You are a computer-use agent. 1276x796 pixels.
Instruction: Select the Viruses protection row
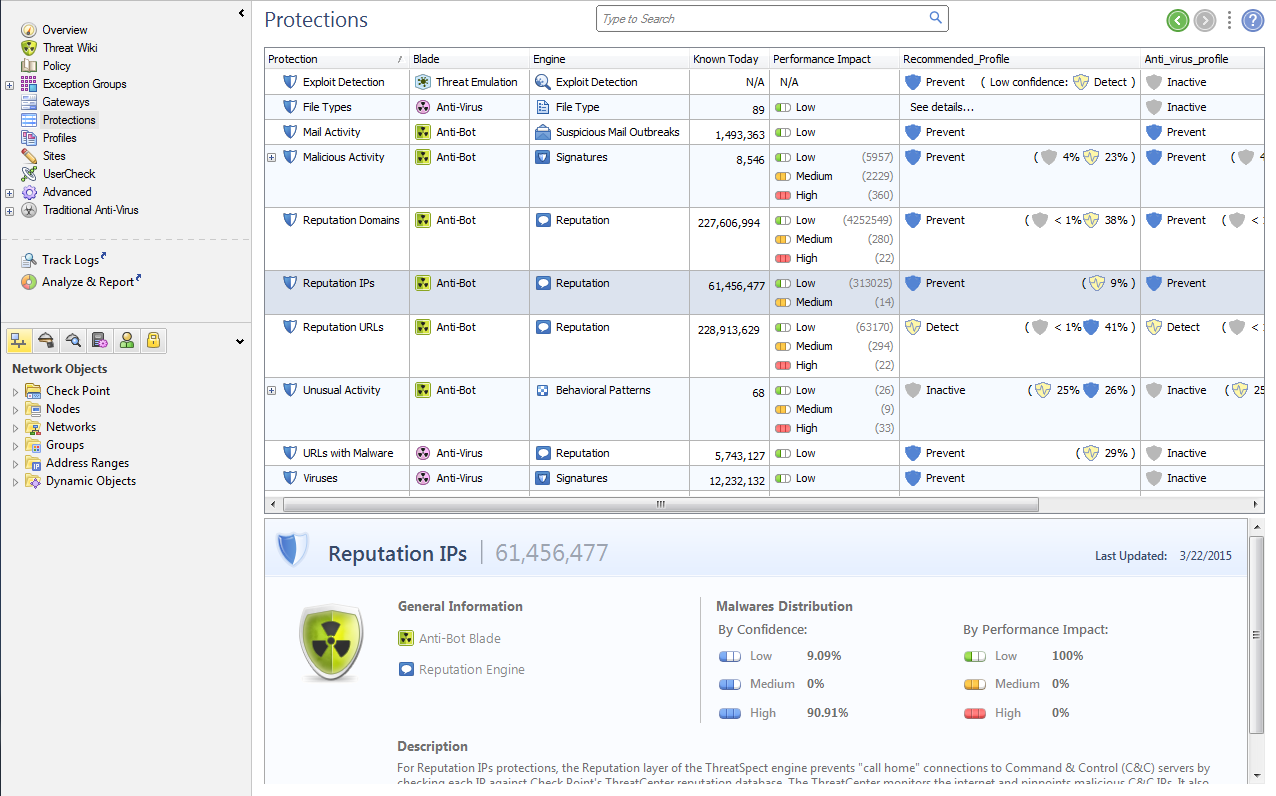765,478
